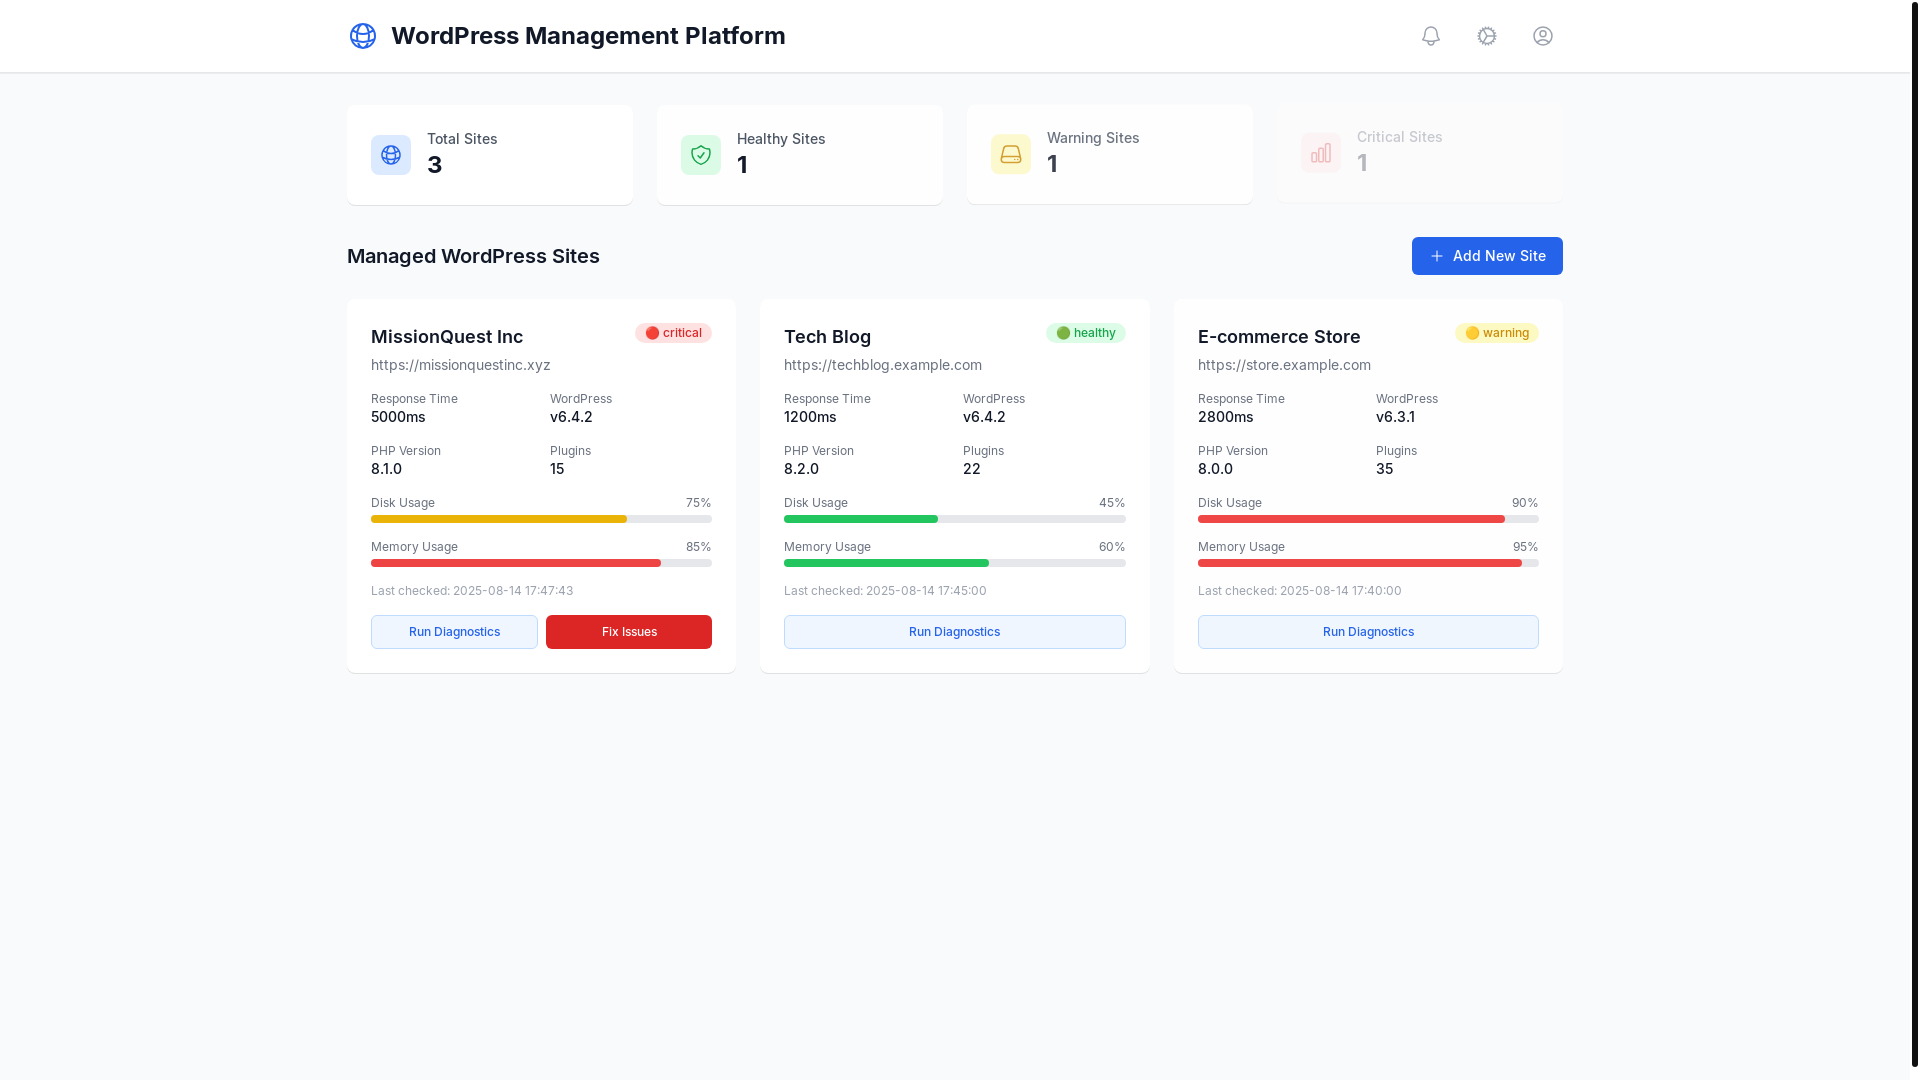This screenshot has width=1920, height=1080.
Task: Select the E-commerce Store site title
Action: (1279, 337)
